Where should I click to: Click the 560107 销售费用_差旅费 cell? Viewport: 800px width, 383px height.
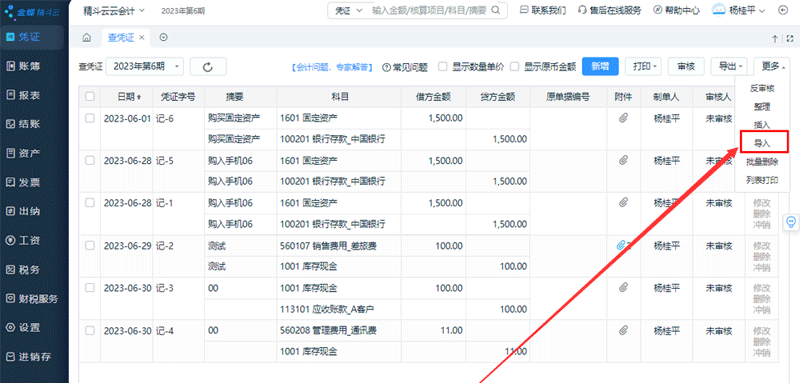click(339, 246)
